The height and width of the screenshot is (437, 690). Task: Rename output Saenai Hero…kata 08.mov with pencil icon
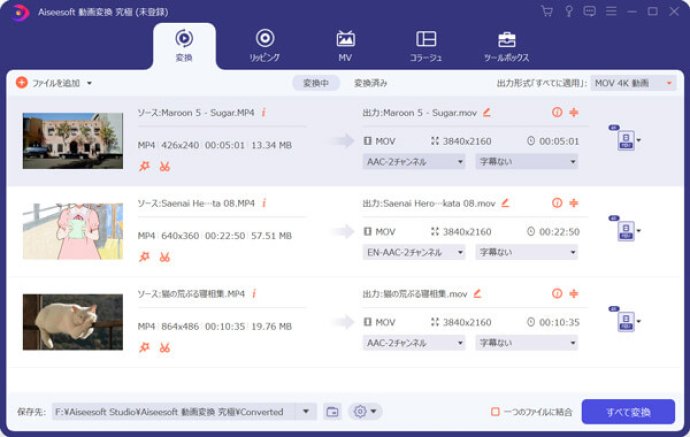pyautogui.click(x=505, y=203)
